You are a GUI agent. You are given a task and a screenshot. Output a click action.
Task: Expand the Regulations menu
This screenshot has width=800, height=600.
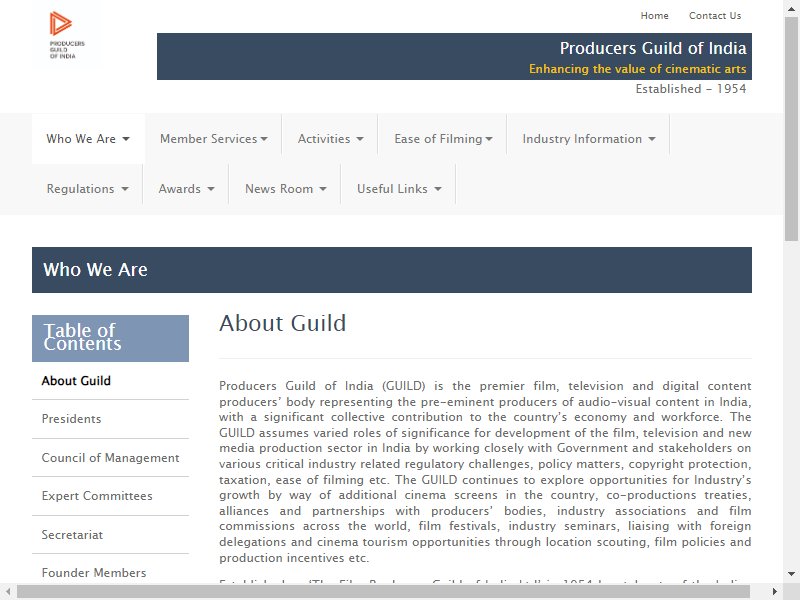87,189
